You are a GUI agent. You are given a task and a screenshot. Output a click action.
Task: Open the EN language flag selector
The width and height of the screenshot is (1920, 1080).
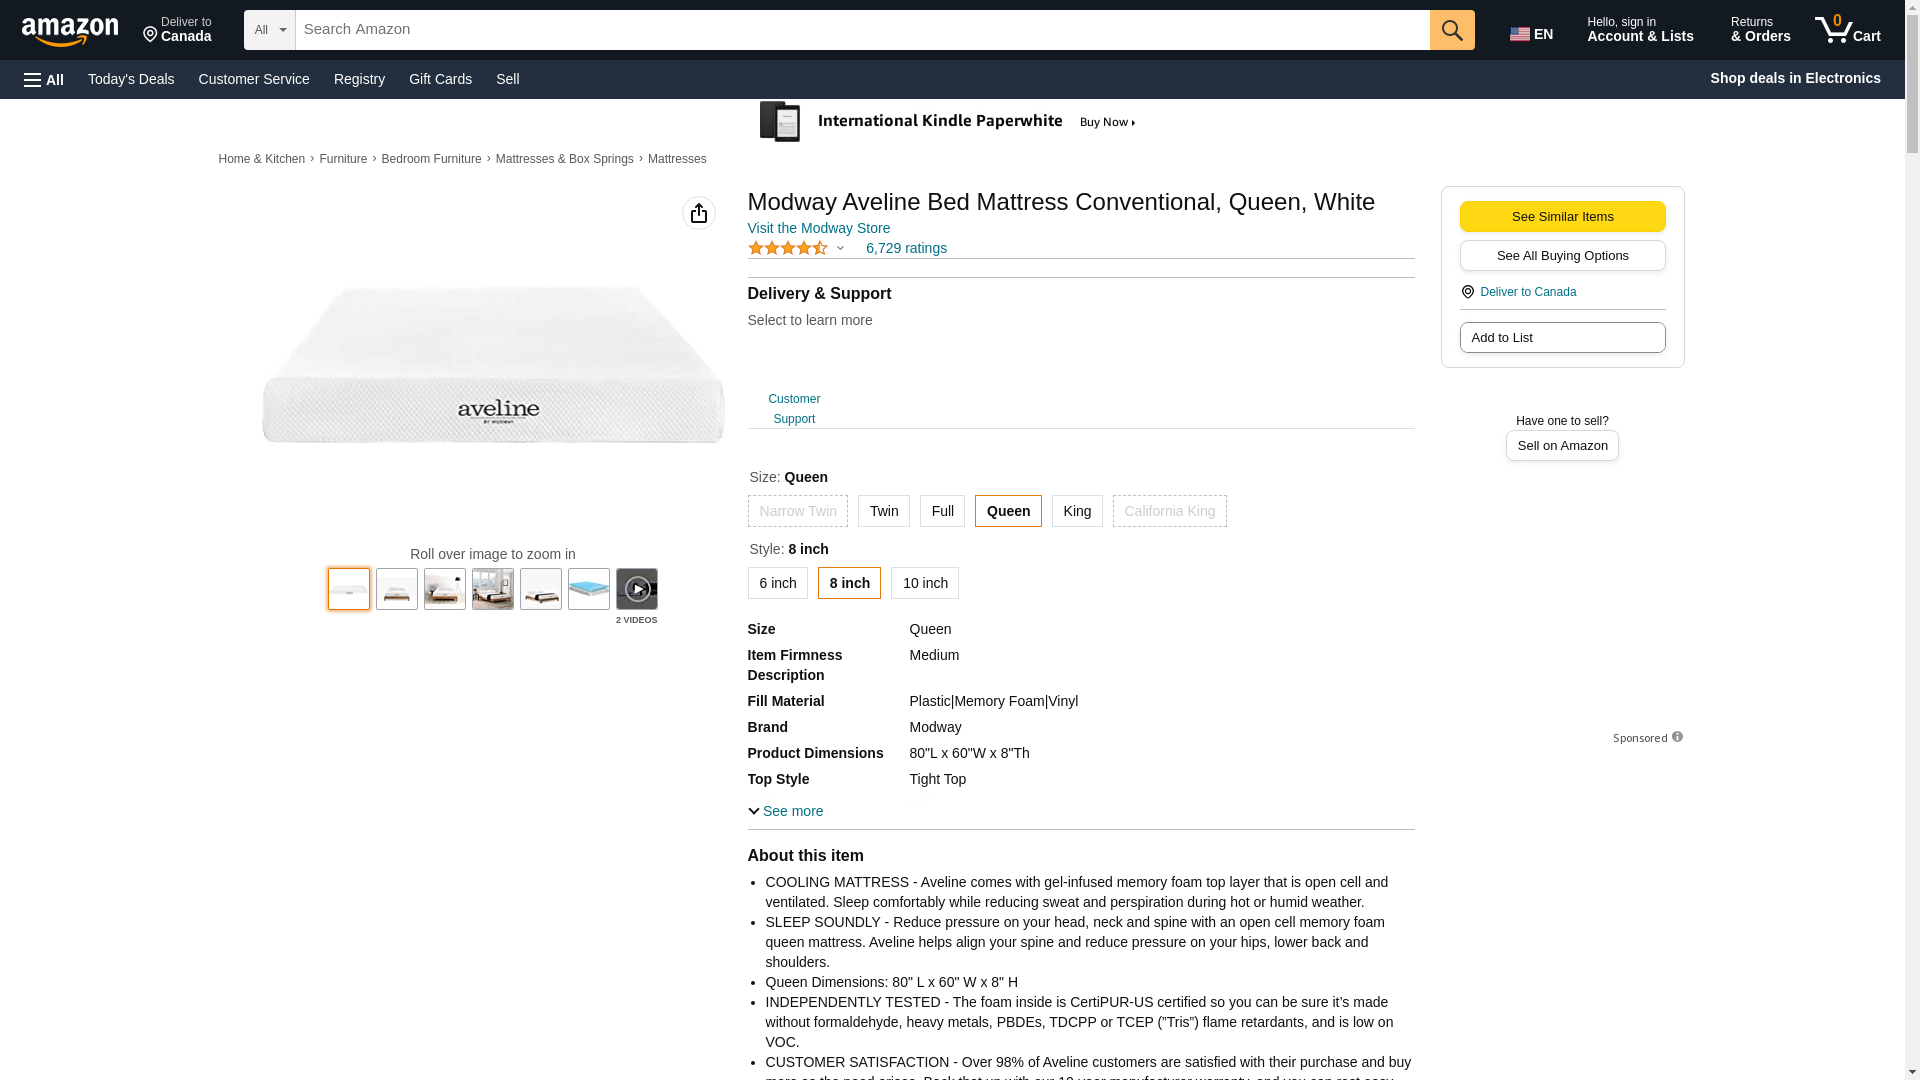click(x=1531, y=33)
